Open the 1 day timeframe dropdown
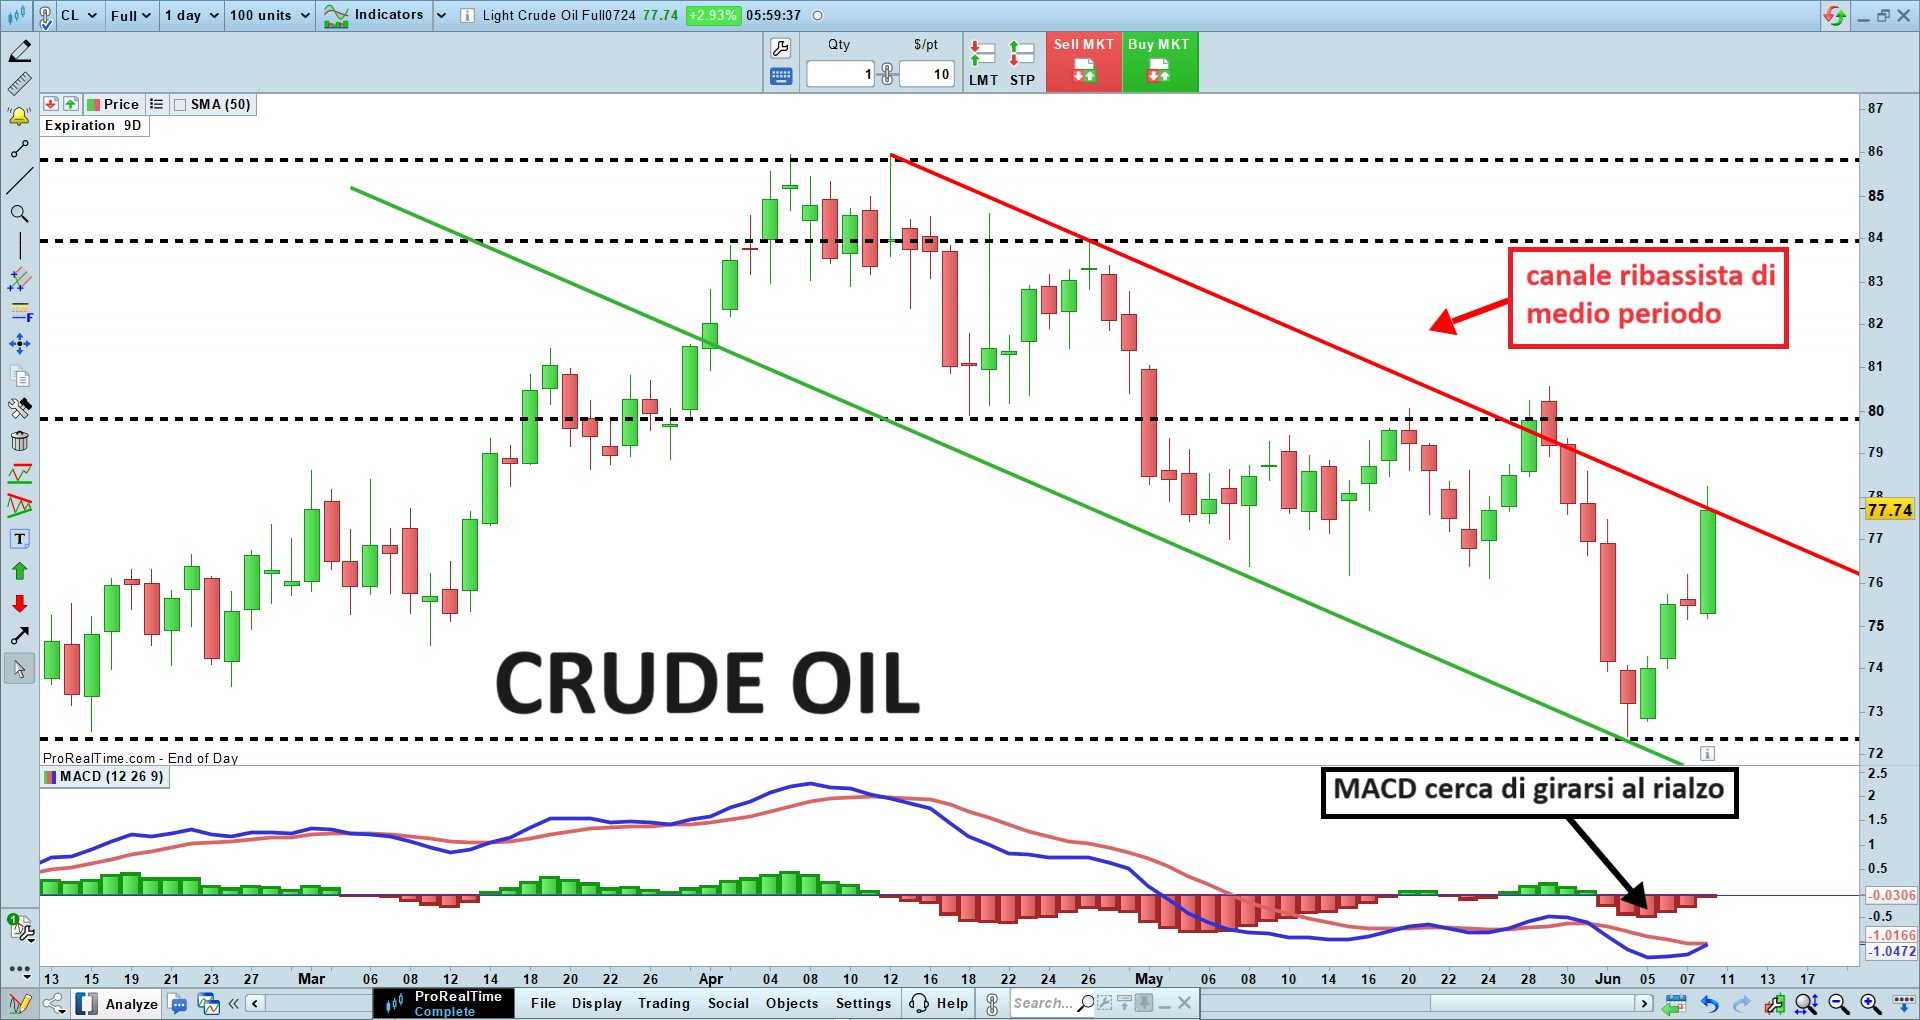 [191, 15]
